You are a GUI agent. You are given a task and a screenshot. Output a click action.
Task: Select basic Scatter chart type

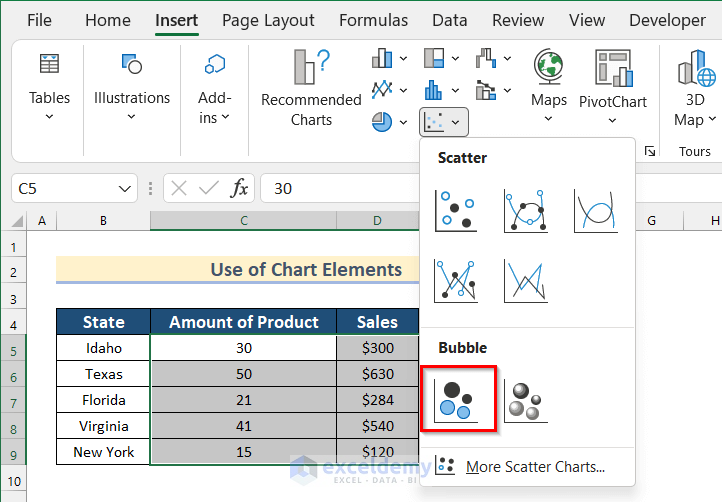pyautogui.click(x=456, y=210)
